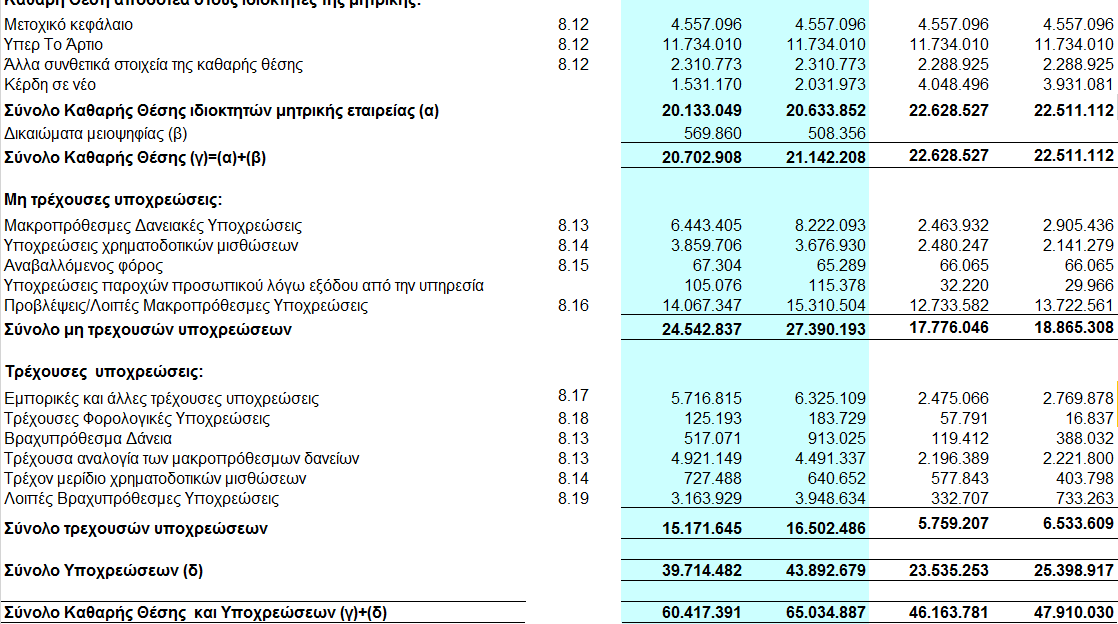Click the 'Δικαιώματα μειοψηφίας (β)' label
The height and width of the screenshot is (624, 1118).
click(96, 134)
